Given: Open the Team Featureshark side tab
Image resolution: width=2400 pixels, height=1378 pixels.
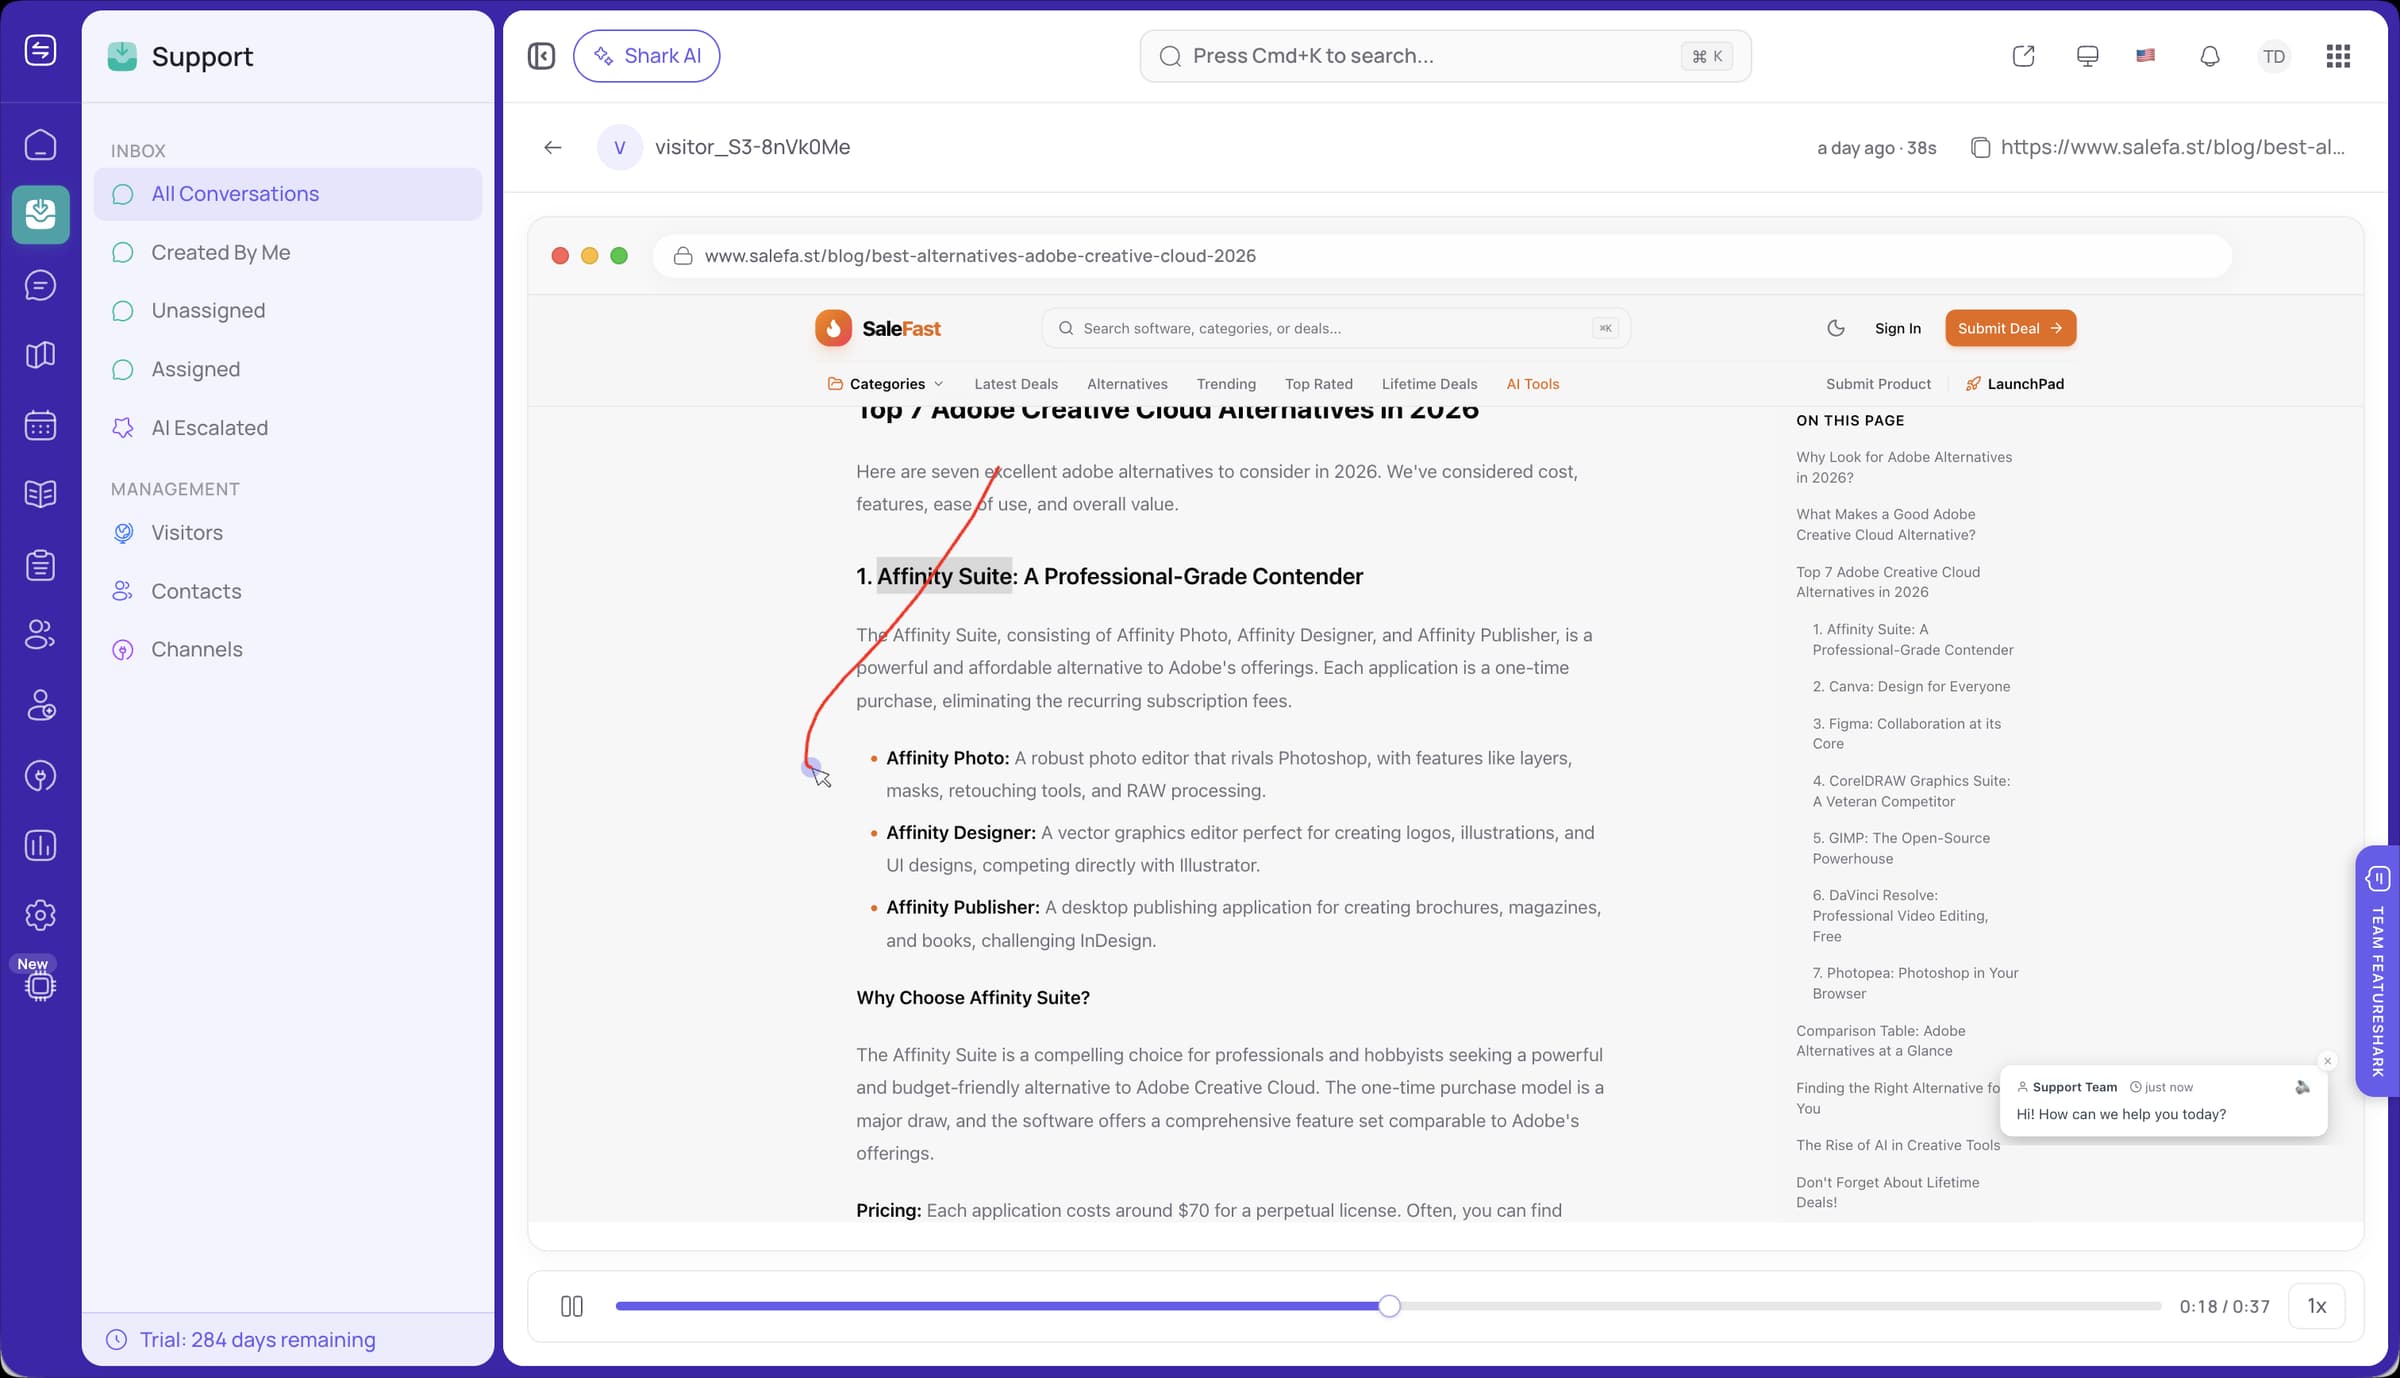Looking at the screenshot, I should tap(2378, 971).
